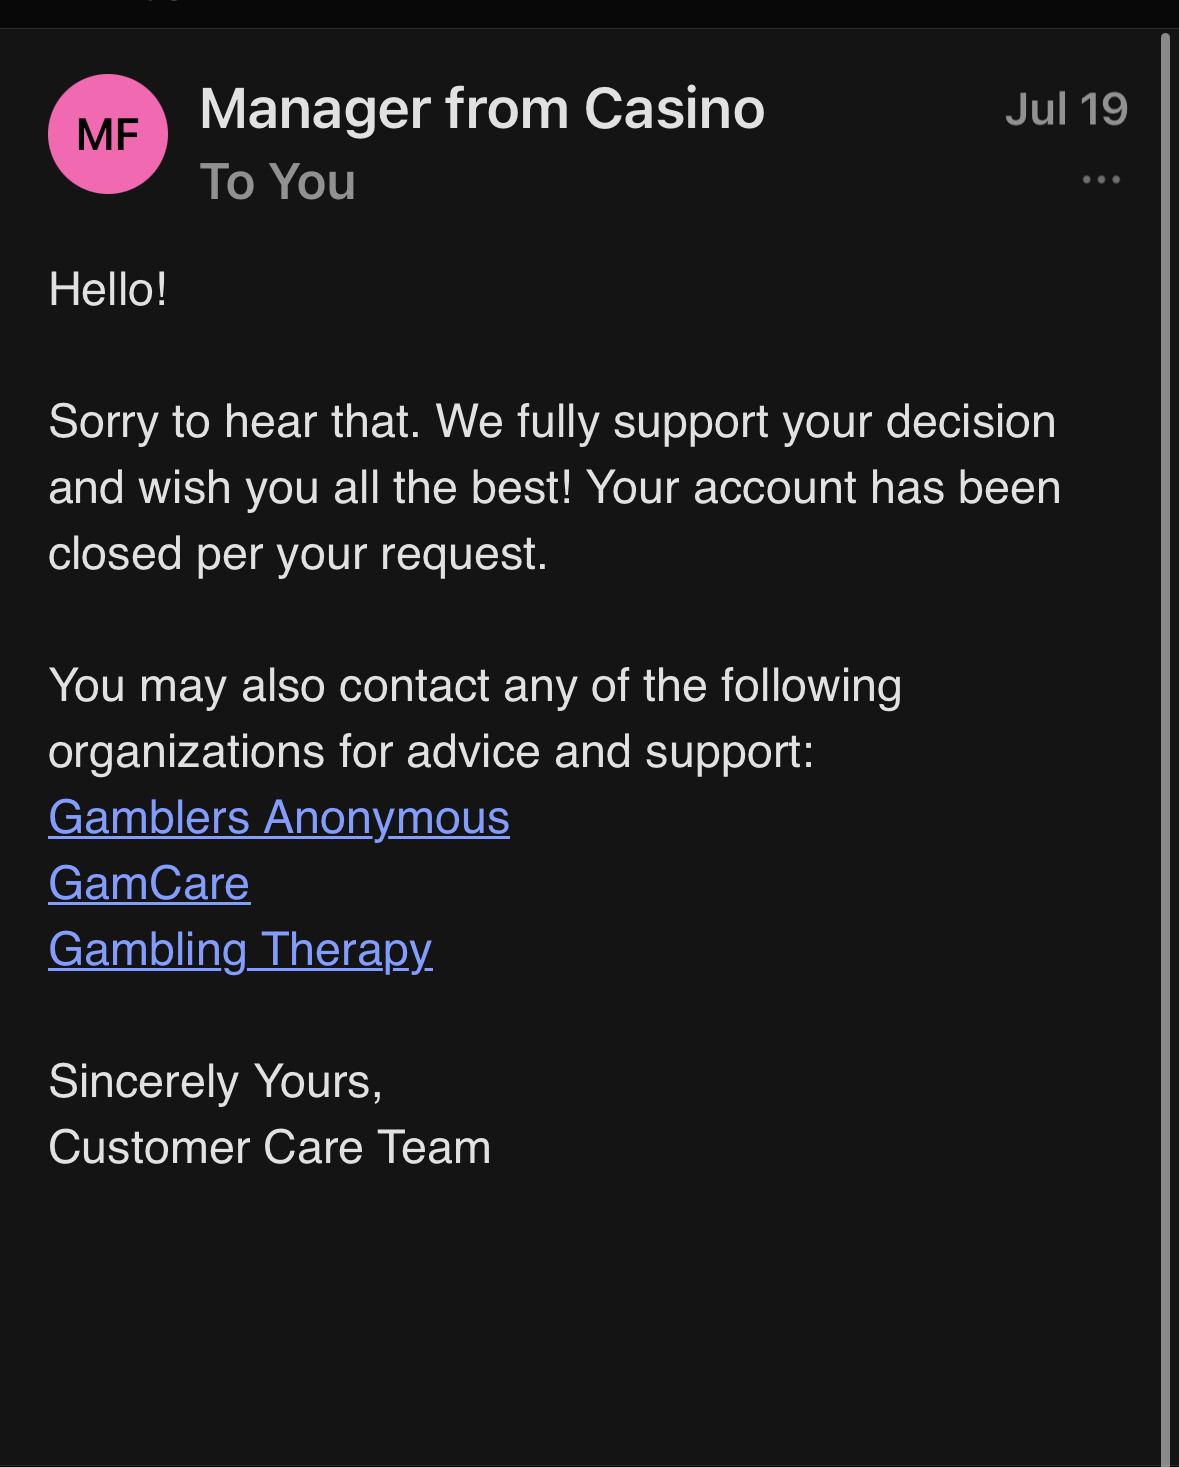Click the black bar above the message

point(589,13)
